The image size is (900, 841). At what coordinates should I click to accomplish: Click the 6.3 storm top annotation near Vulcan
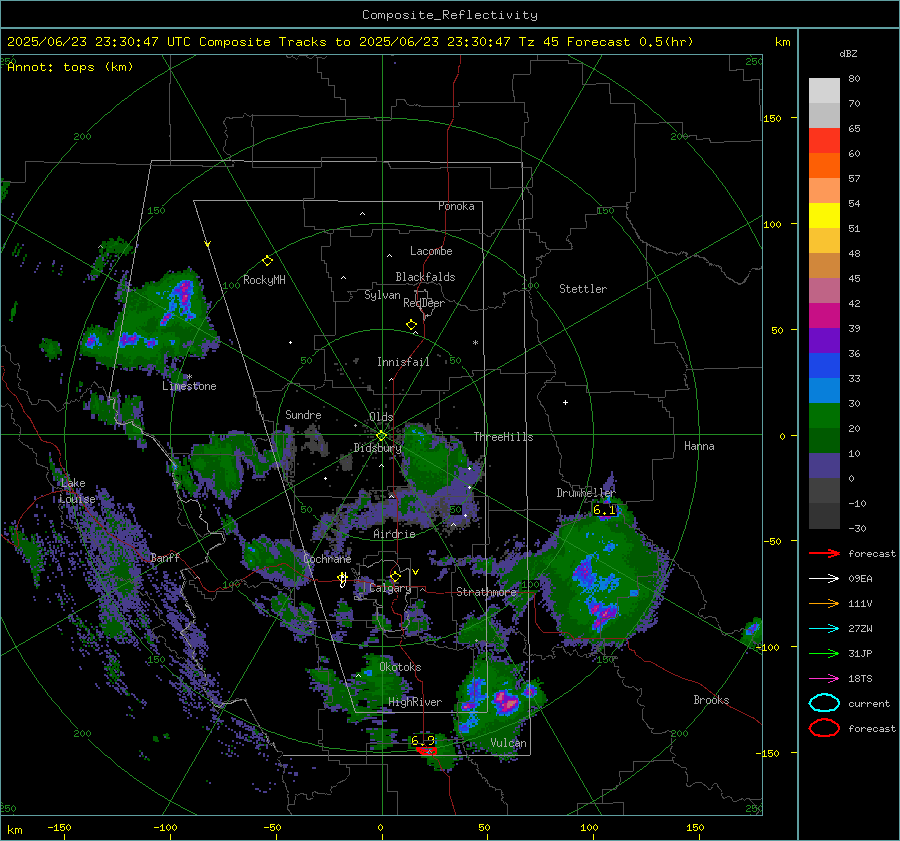(422, 741)
